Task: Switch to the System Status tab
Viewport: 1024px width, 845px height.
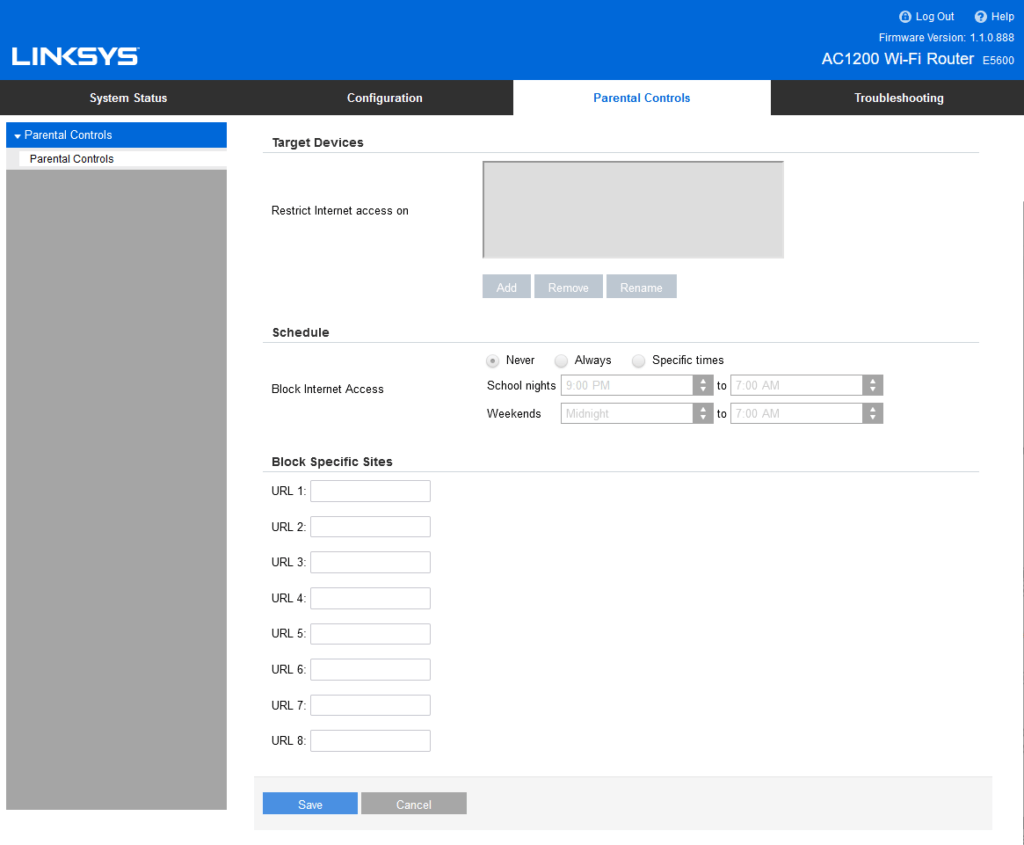Action: pos(128,98)
